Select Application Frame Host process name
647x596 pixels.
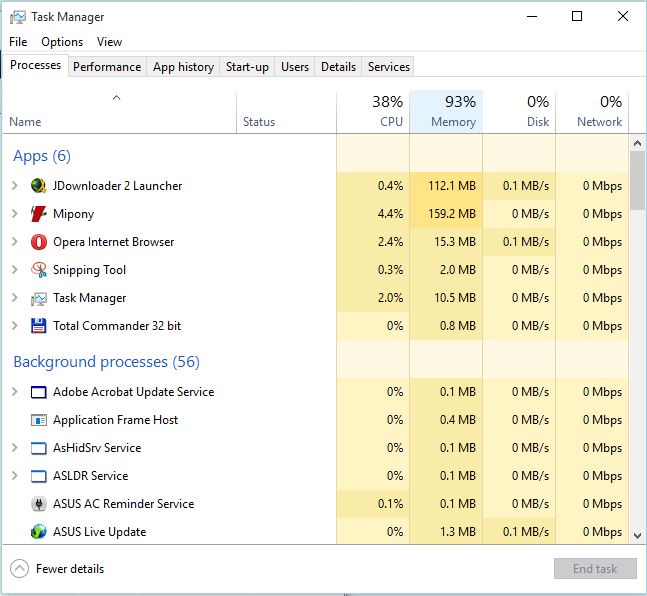click(115, 420)
